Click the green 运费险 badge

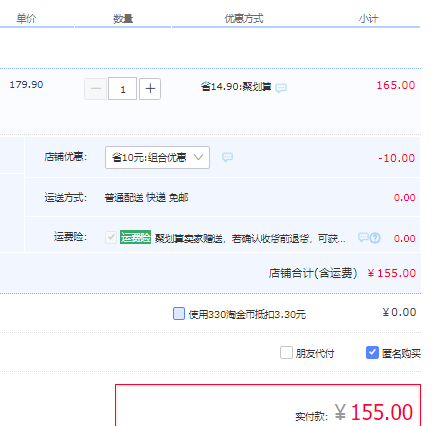click(135, 237)
